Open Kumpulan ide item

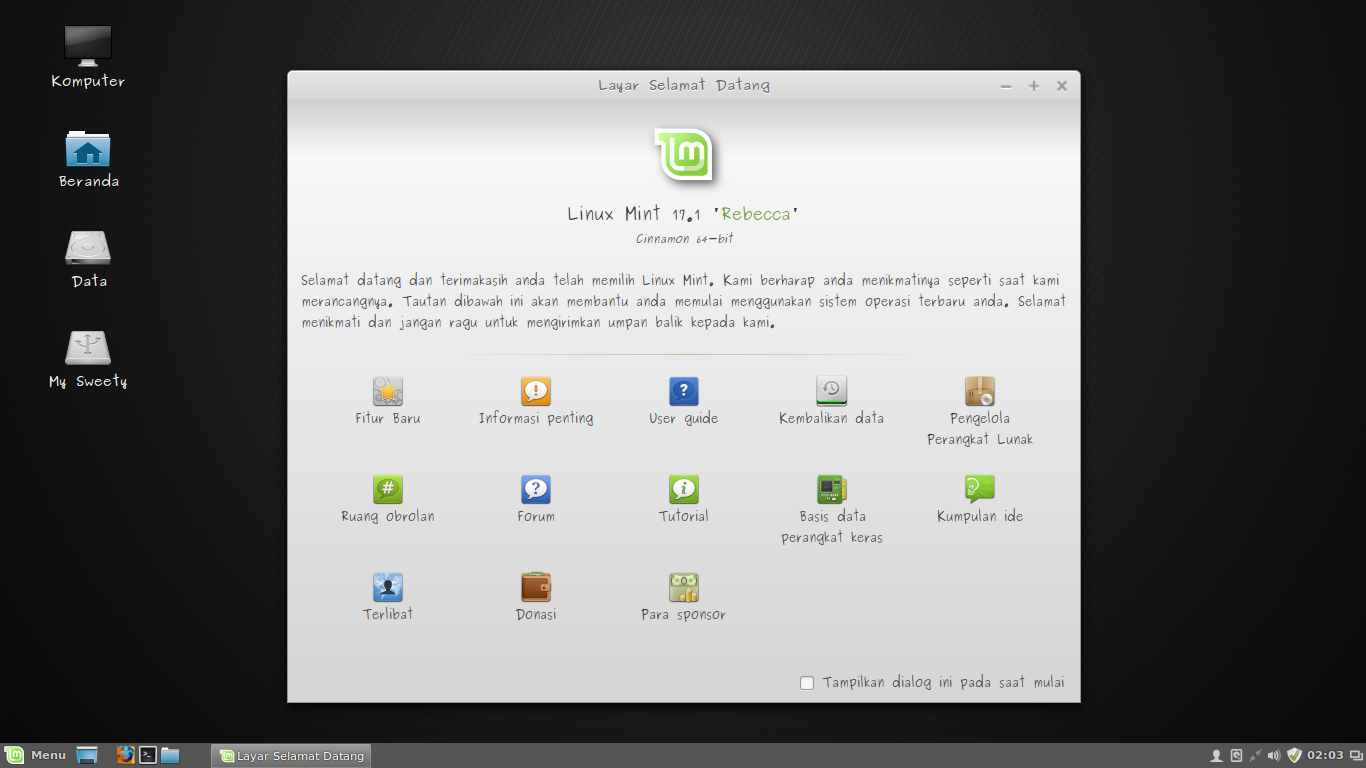tap(980, 499)
